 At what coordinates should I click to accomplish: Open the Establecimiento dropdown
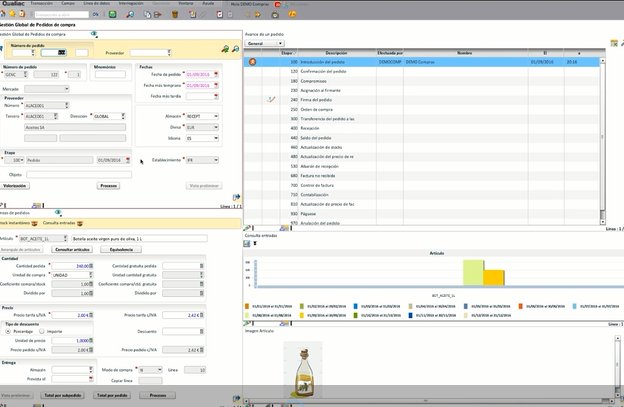coord(202,160)
